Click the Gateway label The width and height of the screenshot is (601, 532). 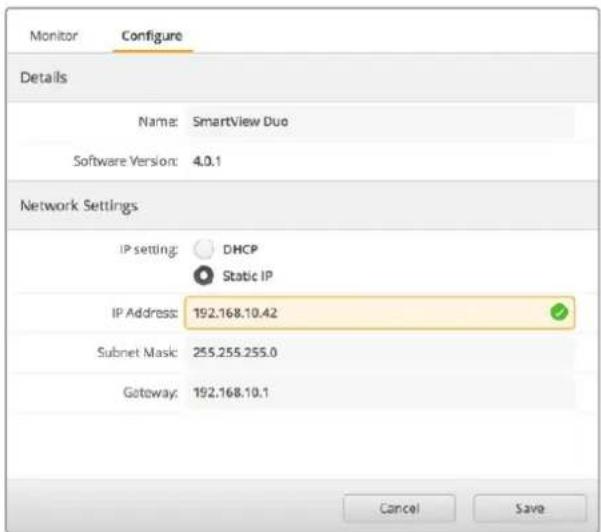pos(150,392)
